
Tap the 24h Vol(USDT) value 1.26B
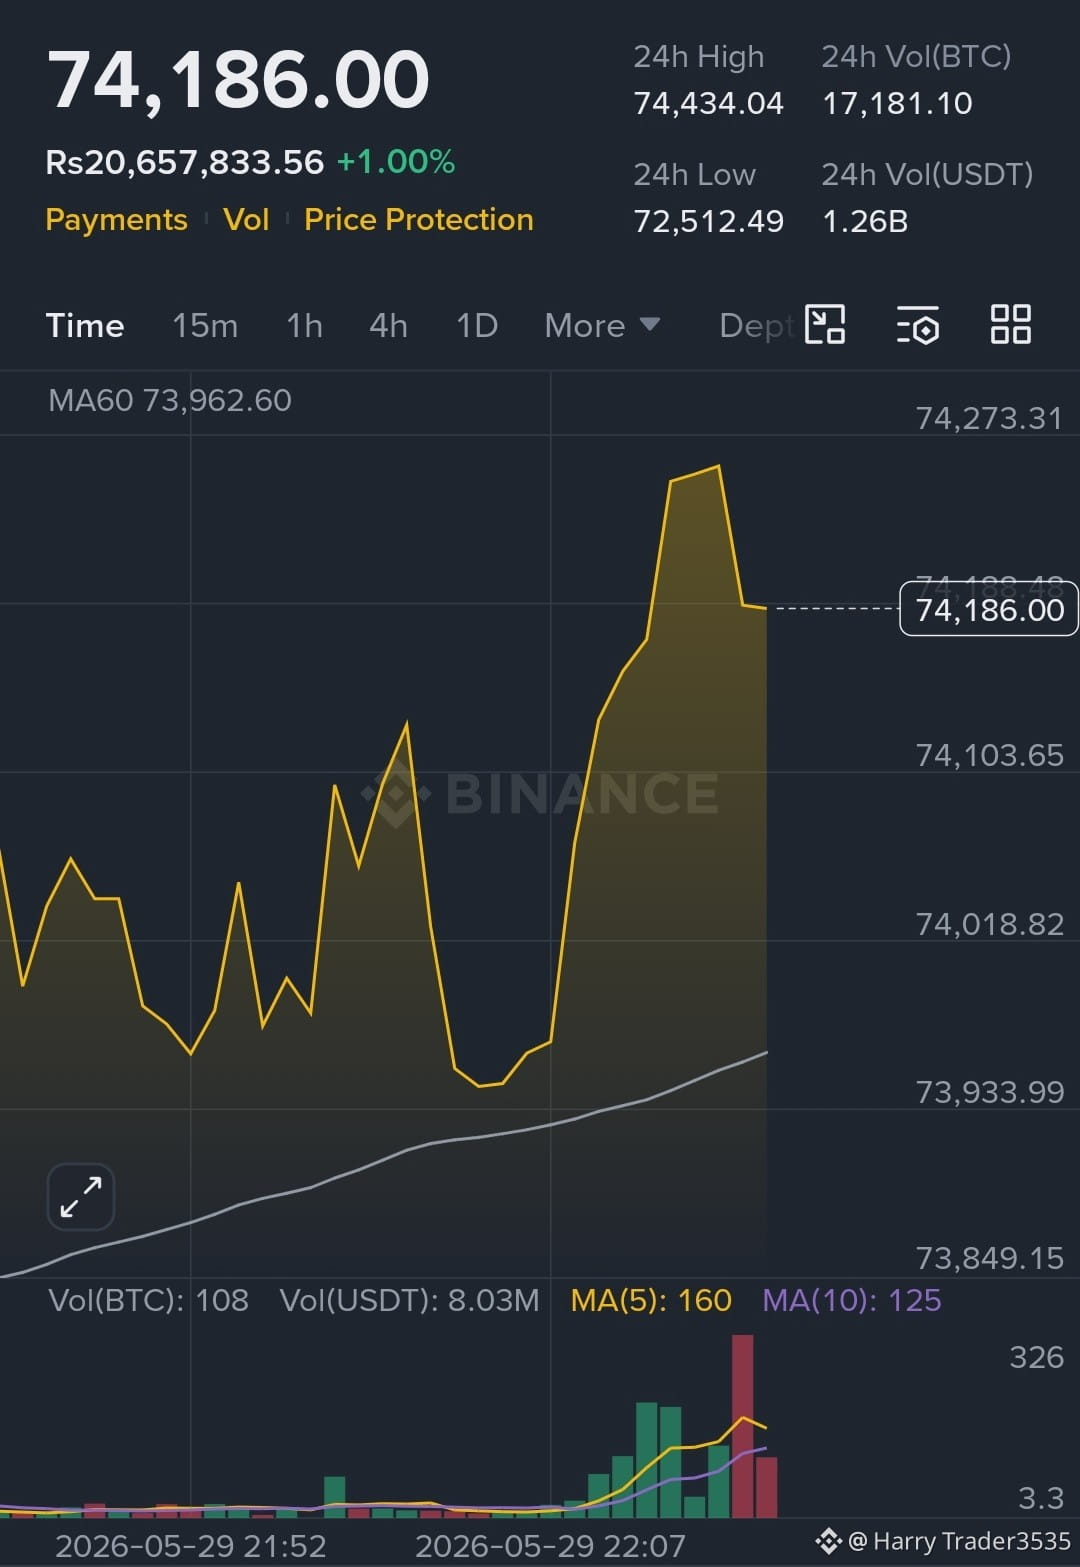[x=865, y=221]
